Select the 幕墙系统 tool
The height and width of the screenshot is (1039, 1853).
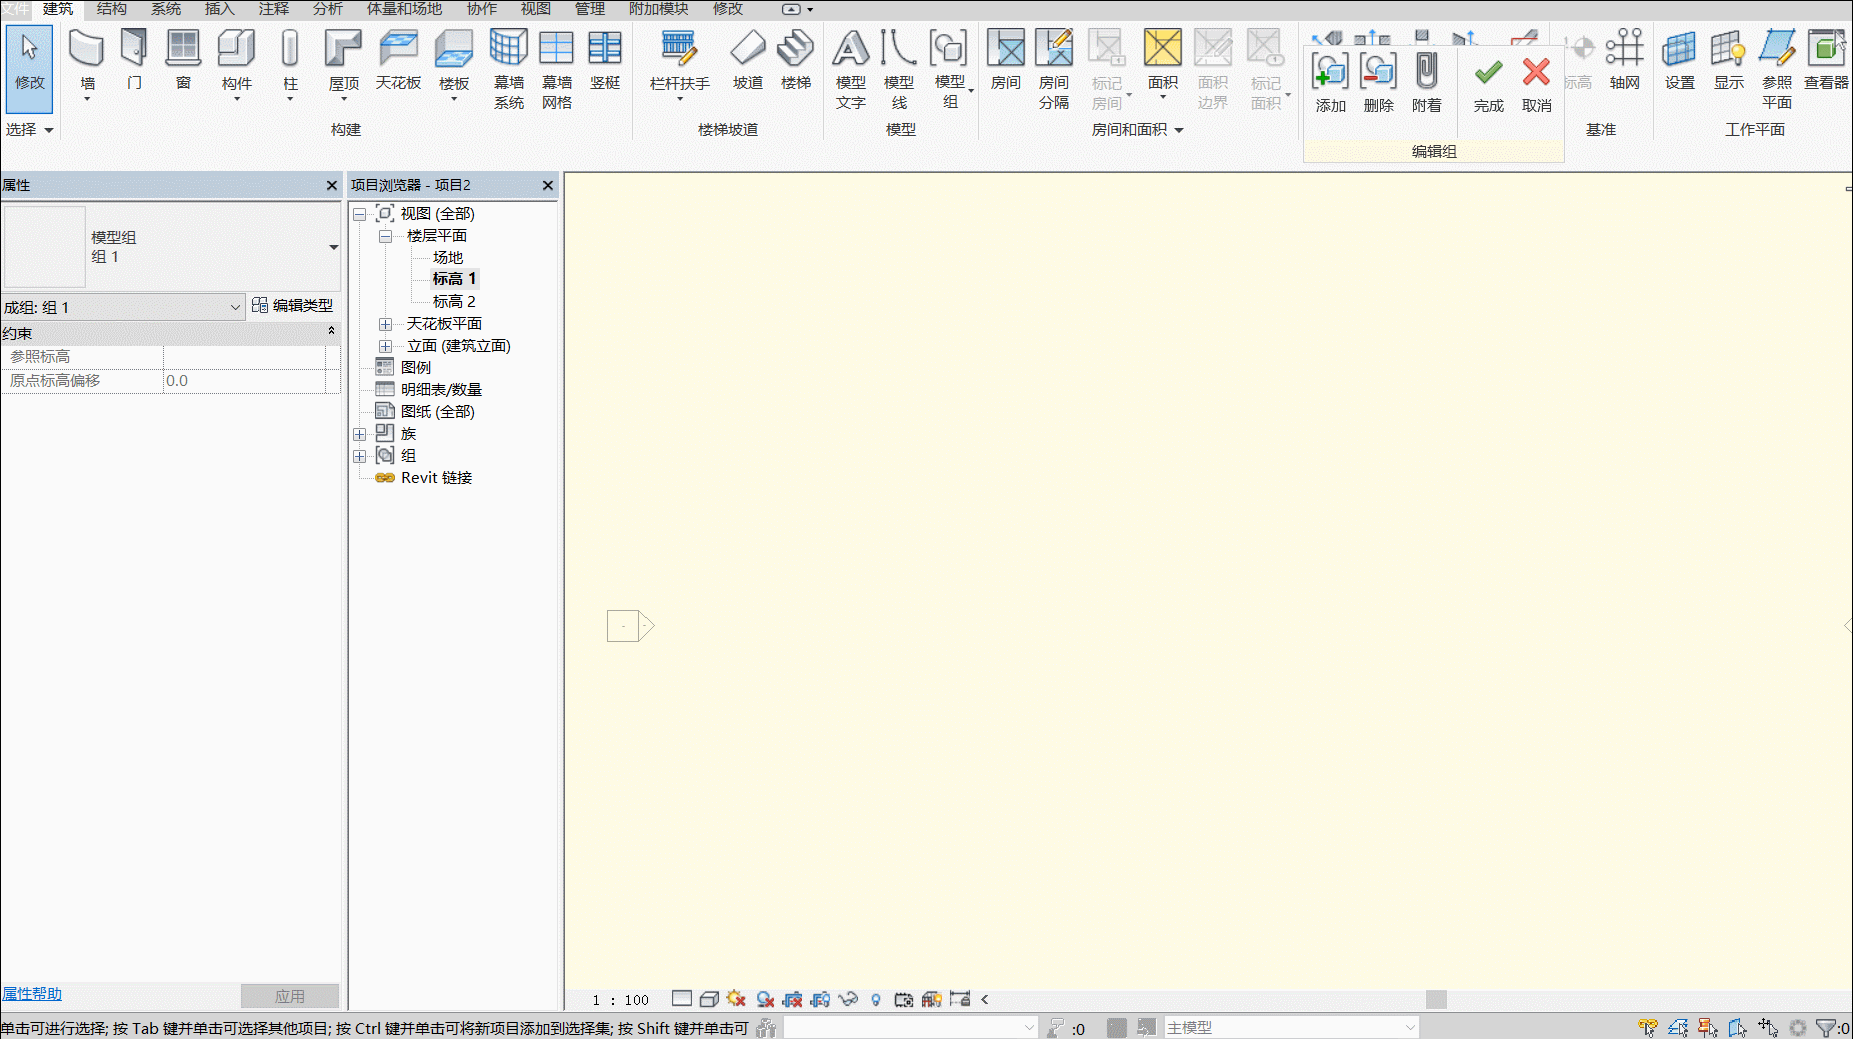coord(509,68)
